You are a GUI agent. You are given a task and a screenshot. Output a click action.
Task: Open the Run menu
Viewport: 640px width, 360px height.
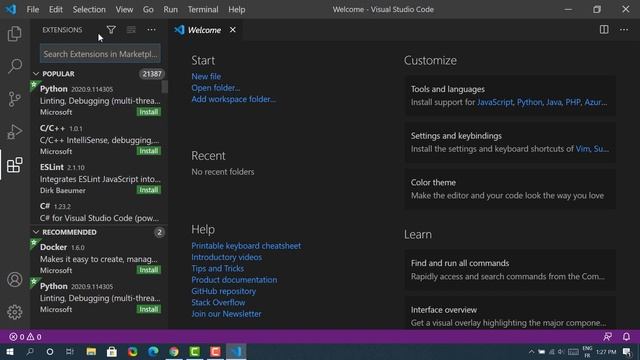pyautogui.click(x=171, y=9)
